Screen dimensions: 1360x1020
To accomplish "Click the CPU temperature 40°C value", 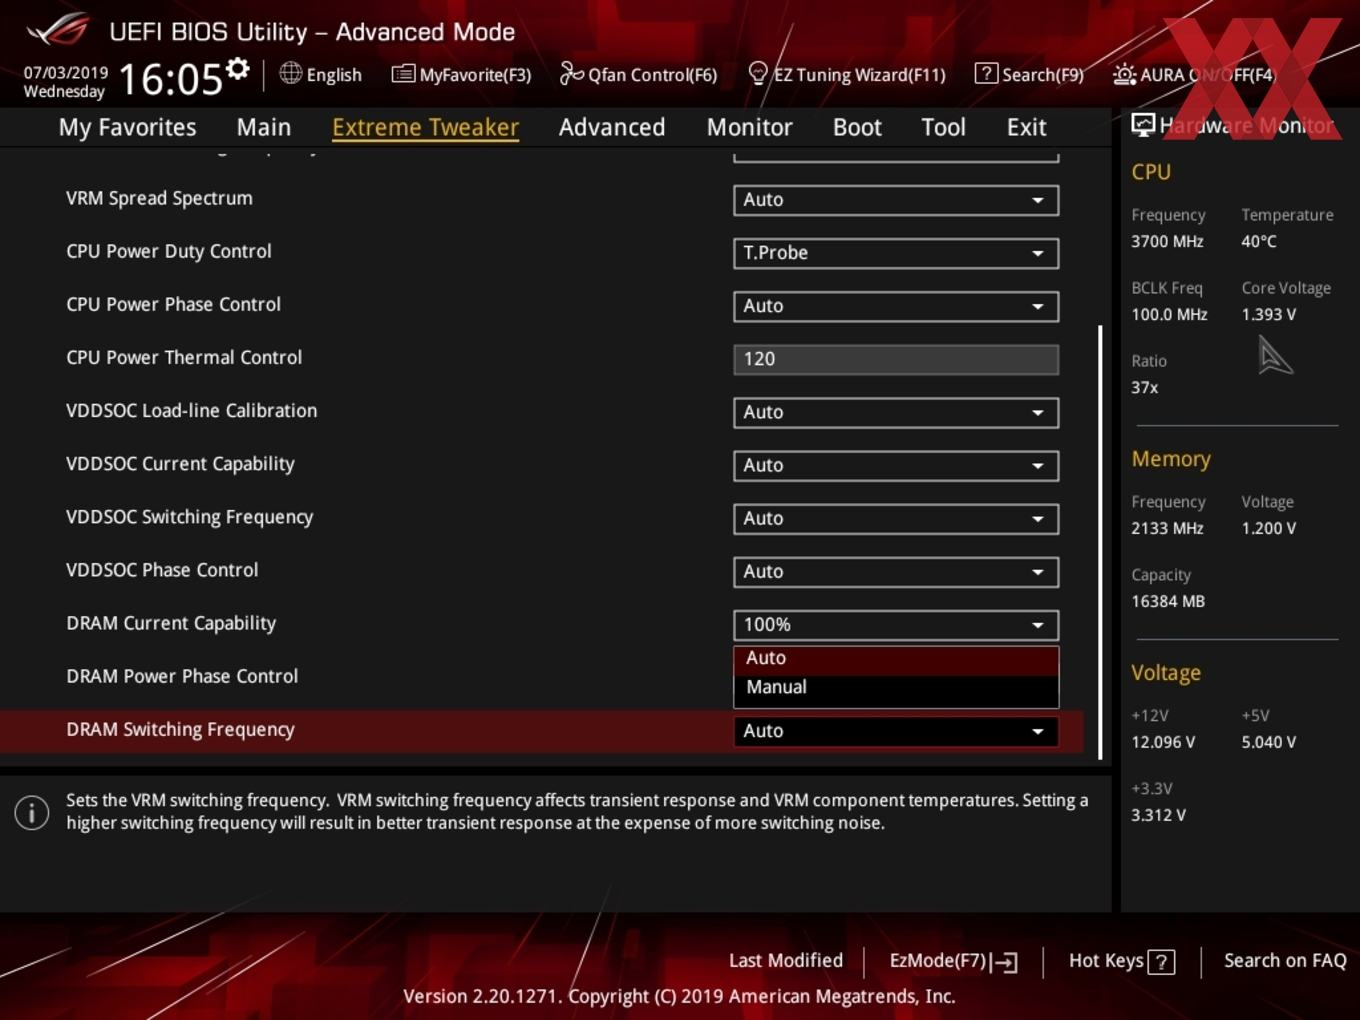I will [x=1259, y=241].
